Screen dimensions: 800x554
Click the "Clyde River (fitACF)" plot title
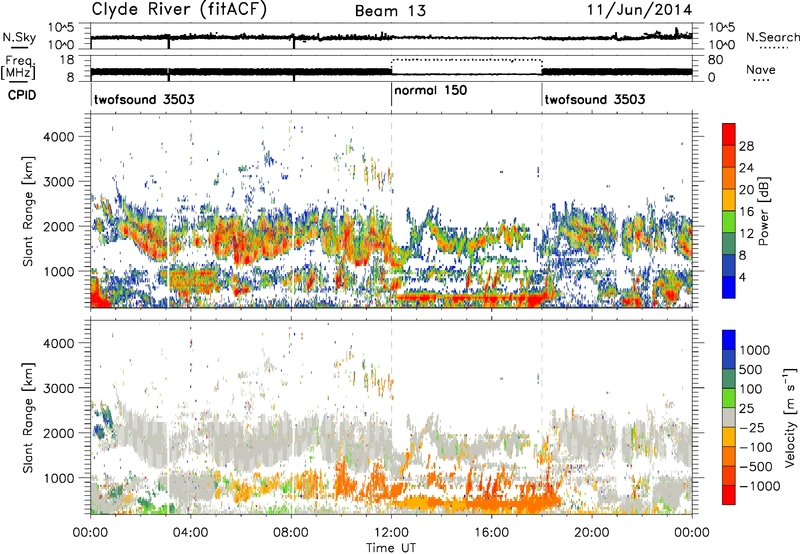179,9
